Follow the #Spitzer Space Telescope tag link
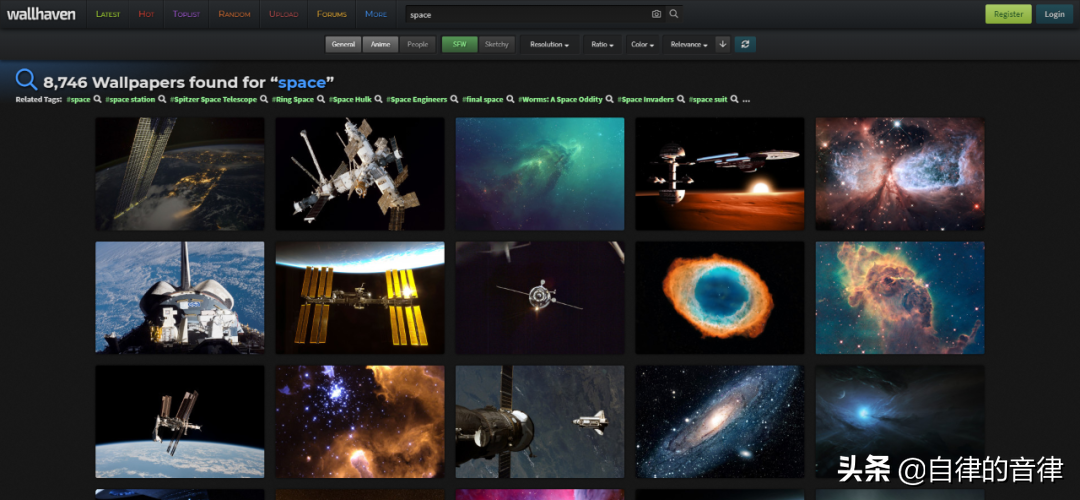The image size is (1080, 500). coord(214,99)
